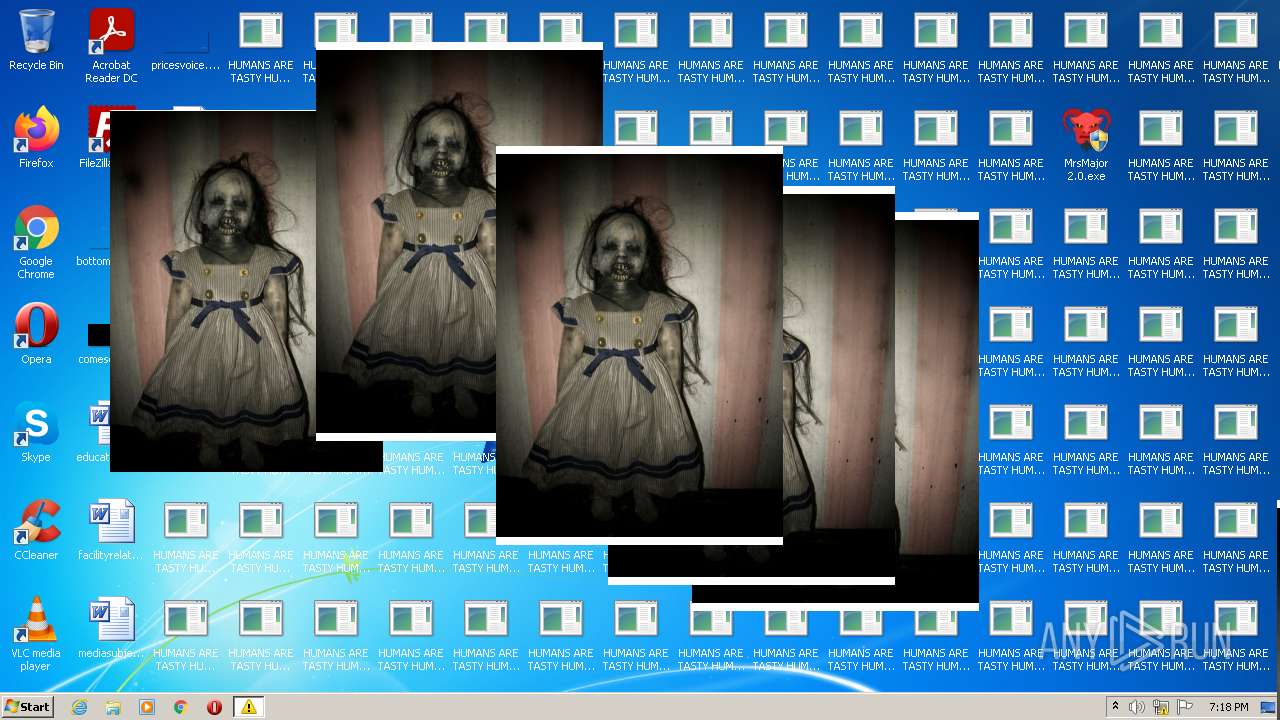Select the partially covered FileZilla shortcut
The height and width of the screenshot is (720, 1280).
[96, 138]
